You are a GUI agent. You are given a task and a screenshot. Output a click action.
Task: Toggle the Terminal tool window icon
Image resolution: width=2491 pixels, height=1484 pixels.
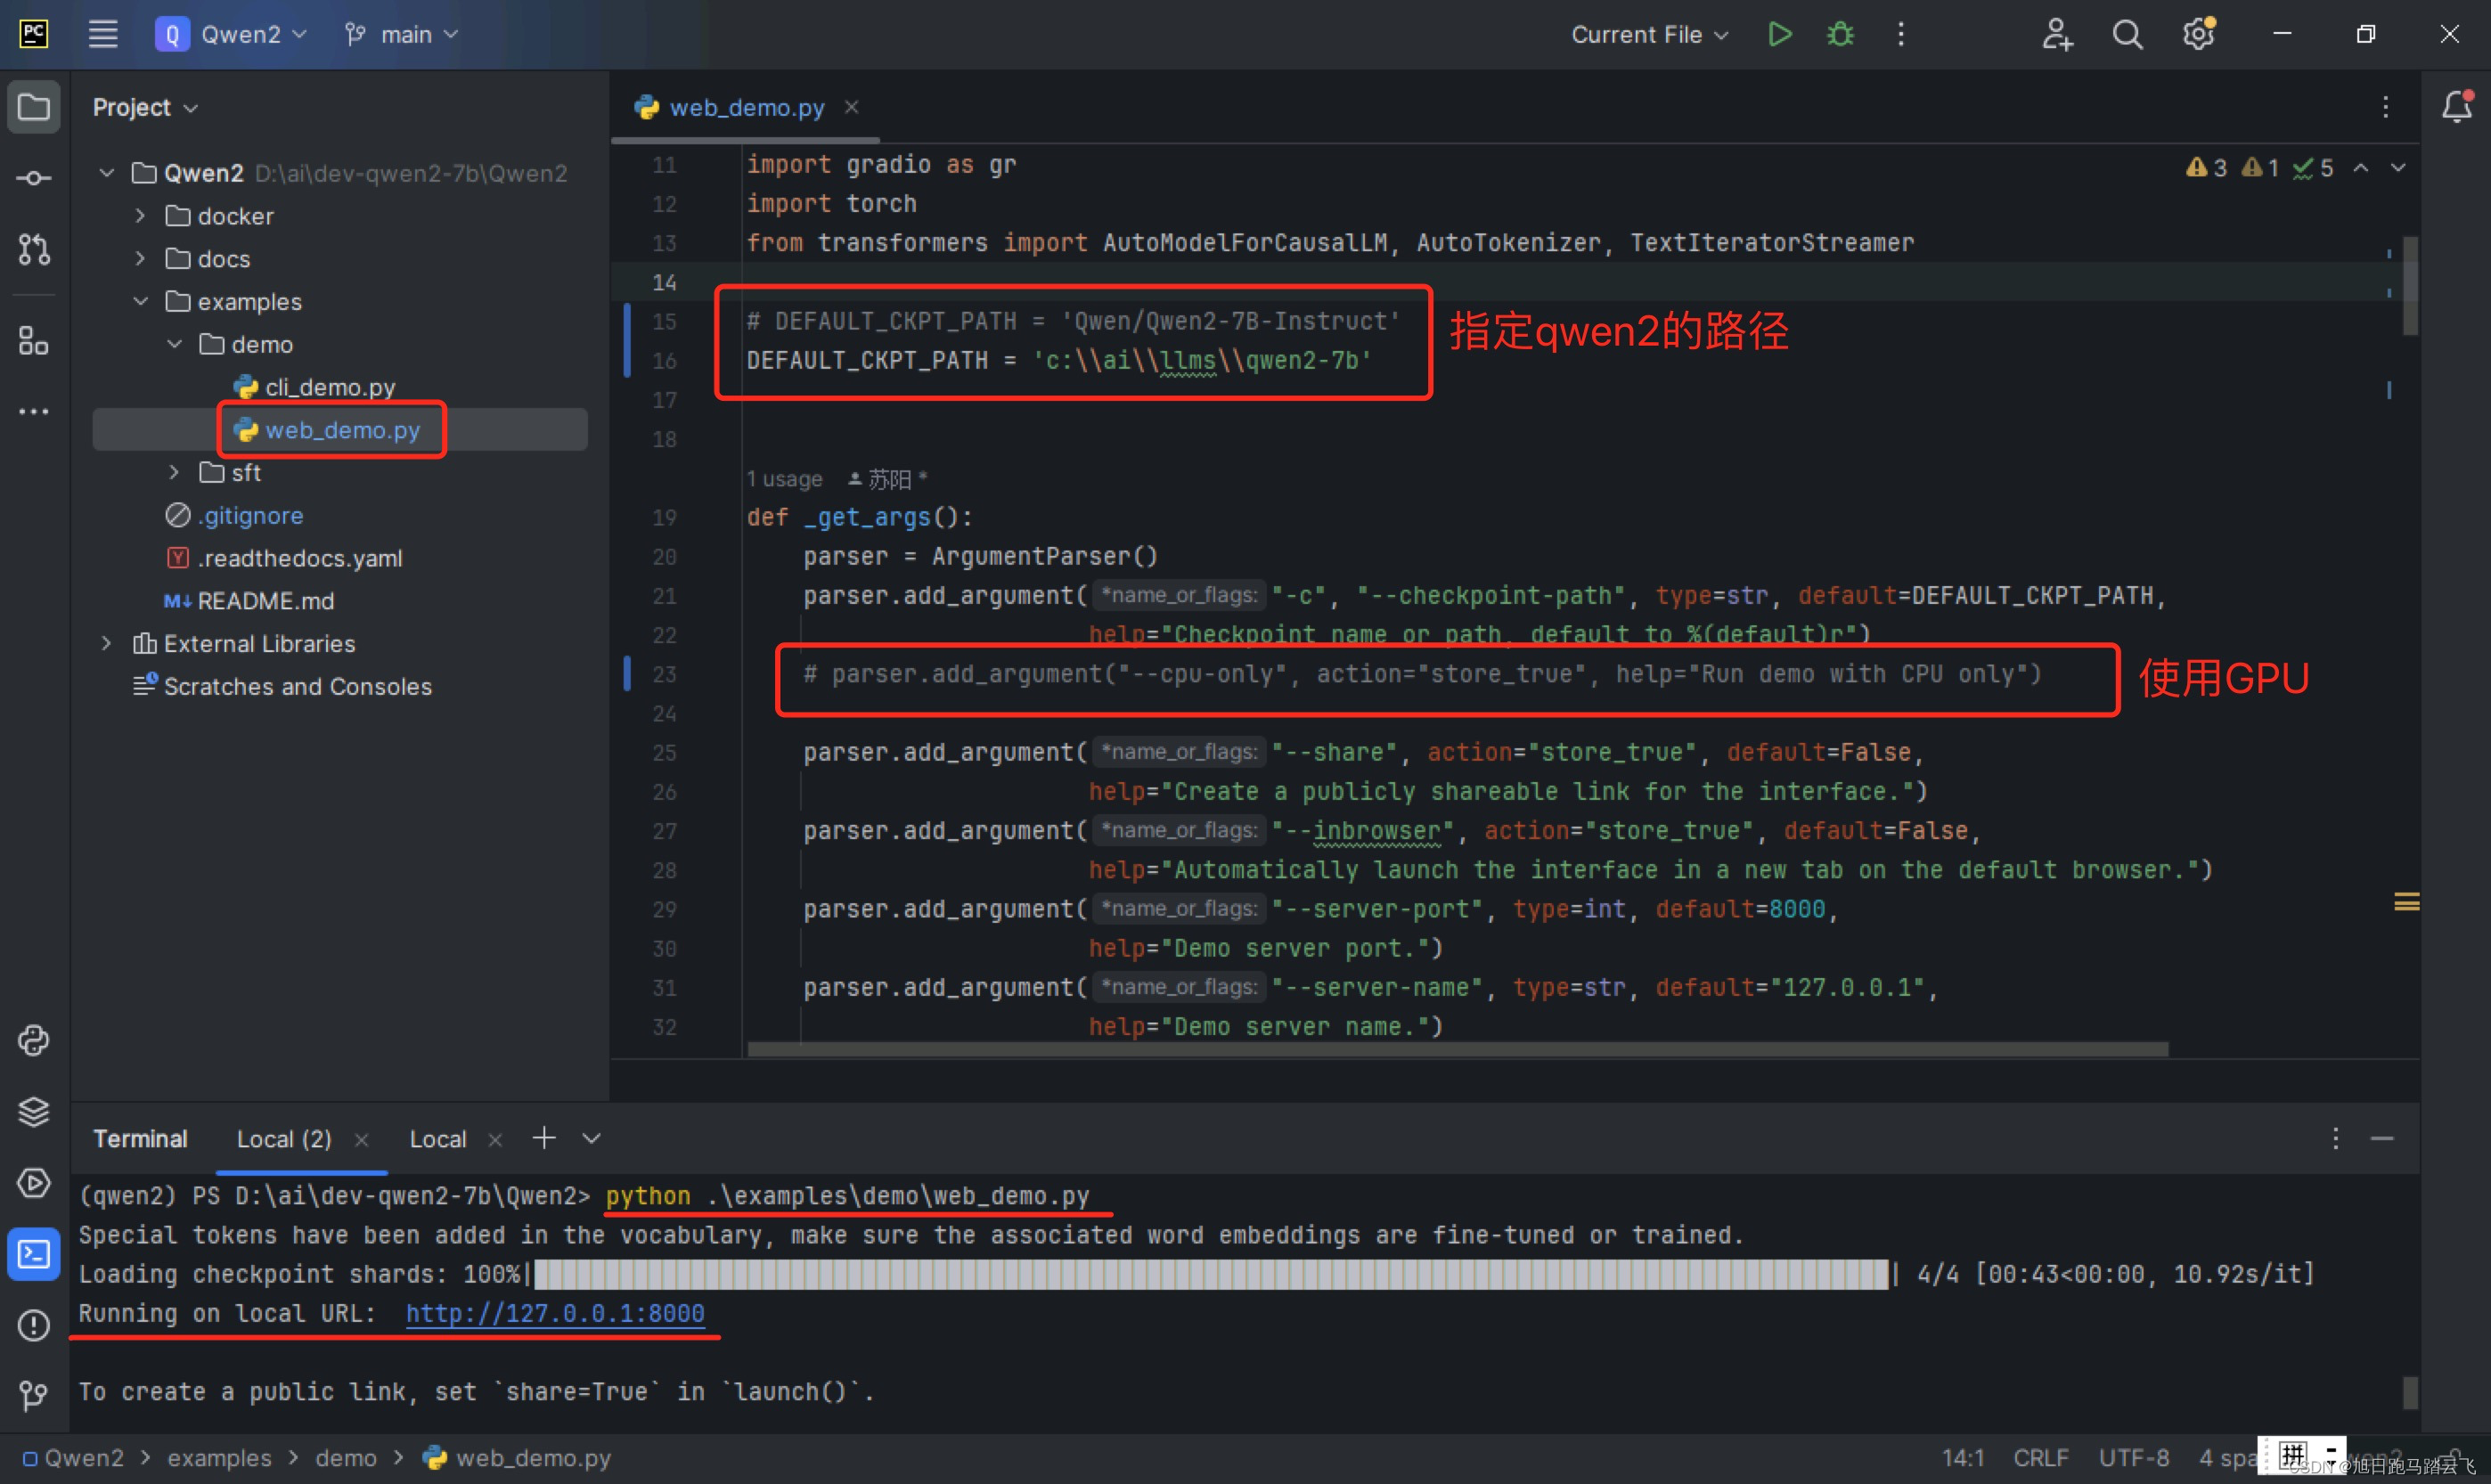[x=34, y=1254]
